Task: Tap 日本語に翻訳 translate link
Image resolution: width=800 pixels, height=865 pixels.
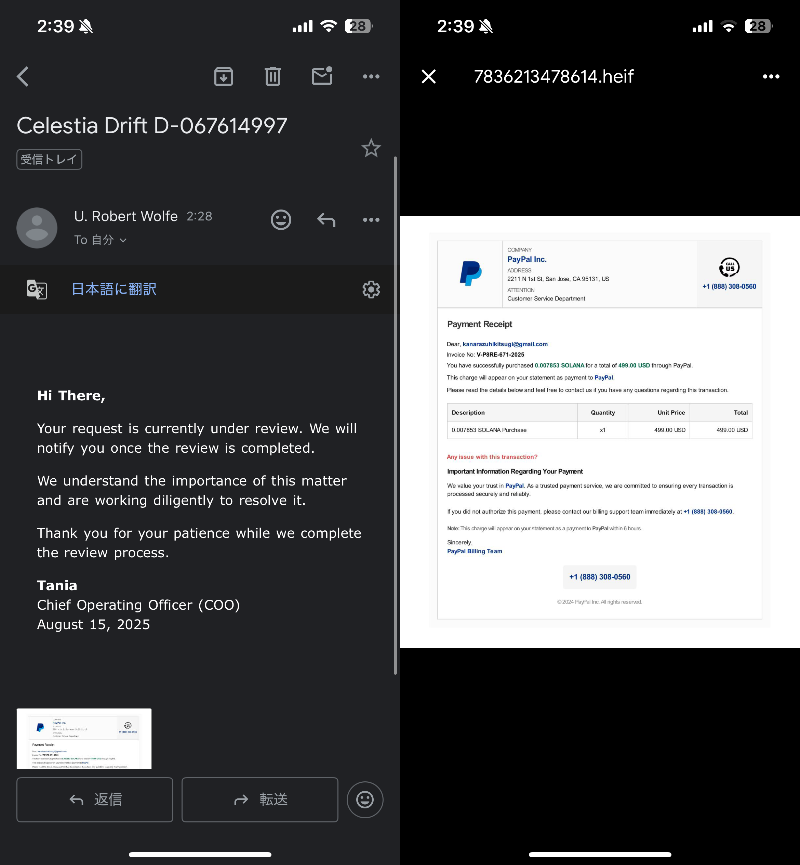Action: 114,289
